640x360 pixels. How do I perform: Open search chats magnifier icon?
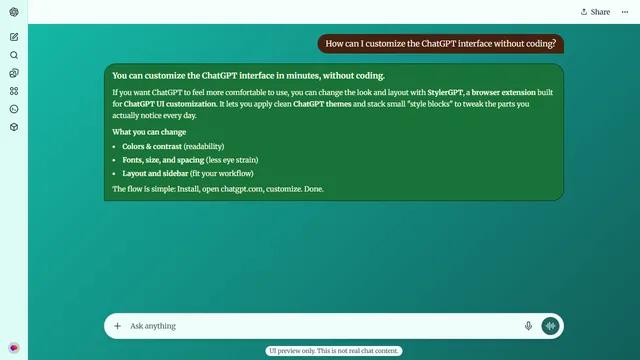coord(14,55)
